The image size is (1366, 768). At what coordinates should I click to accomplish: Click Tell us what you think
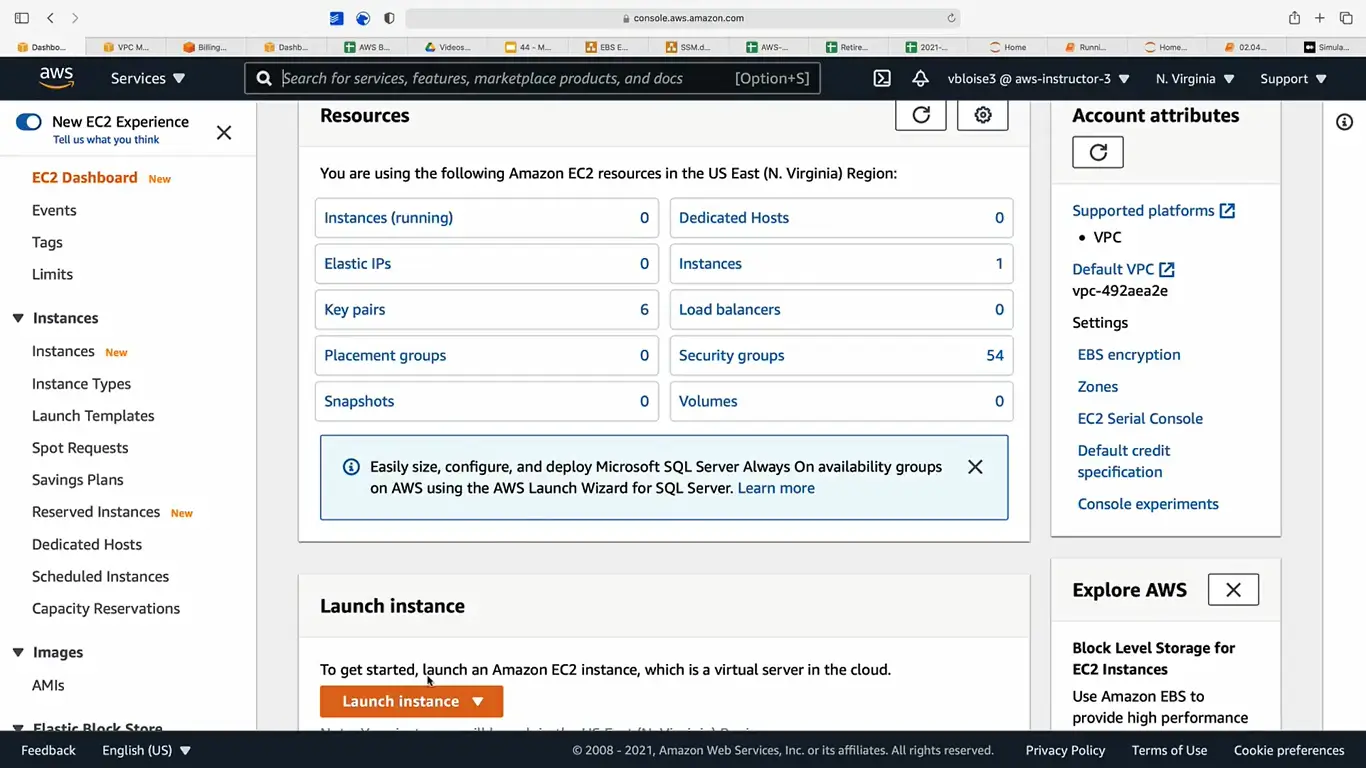click(x=106, y=140)
